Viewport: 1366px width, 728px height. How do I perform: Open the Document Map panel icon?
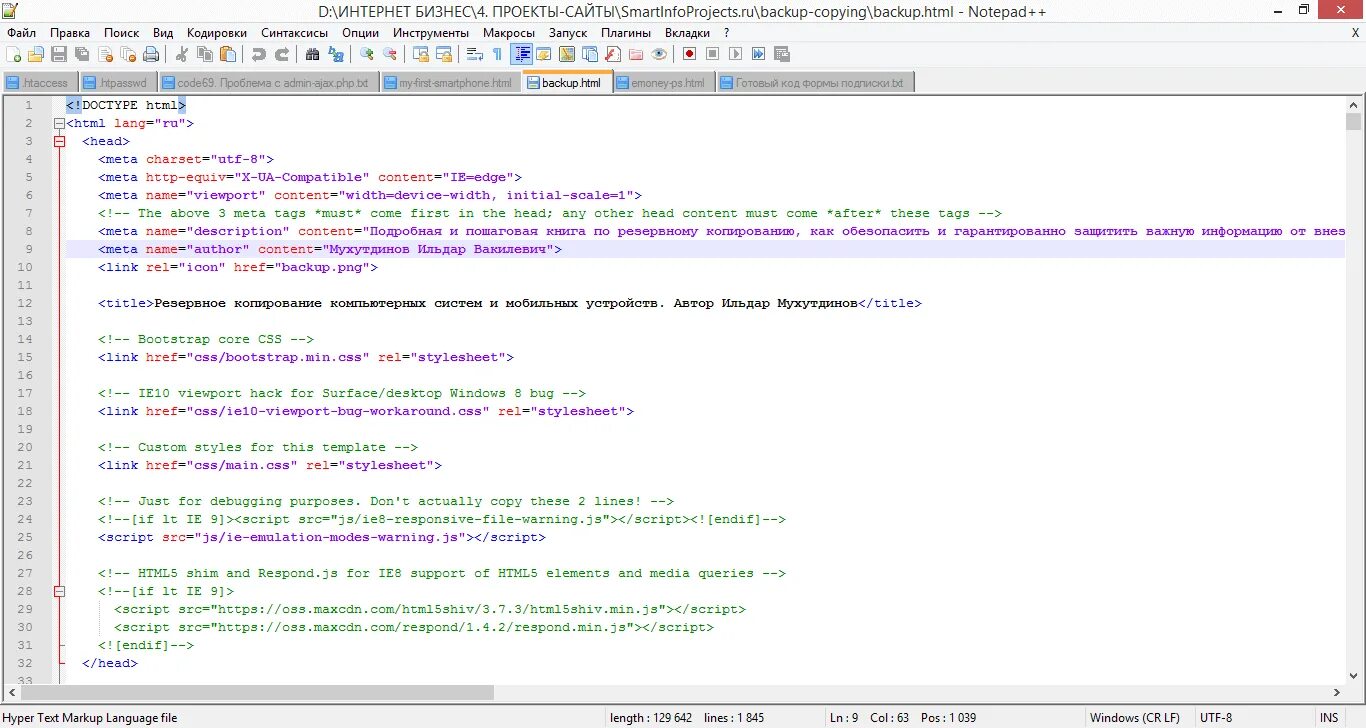pos(567,54)
